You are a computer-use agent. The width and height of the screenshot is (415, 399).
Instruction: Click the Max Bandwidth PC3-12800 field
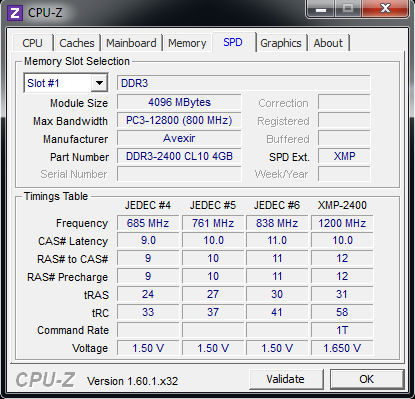tap(179, 120)
